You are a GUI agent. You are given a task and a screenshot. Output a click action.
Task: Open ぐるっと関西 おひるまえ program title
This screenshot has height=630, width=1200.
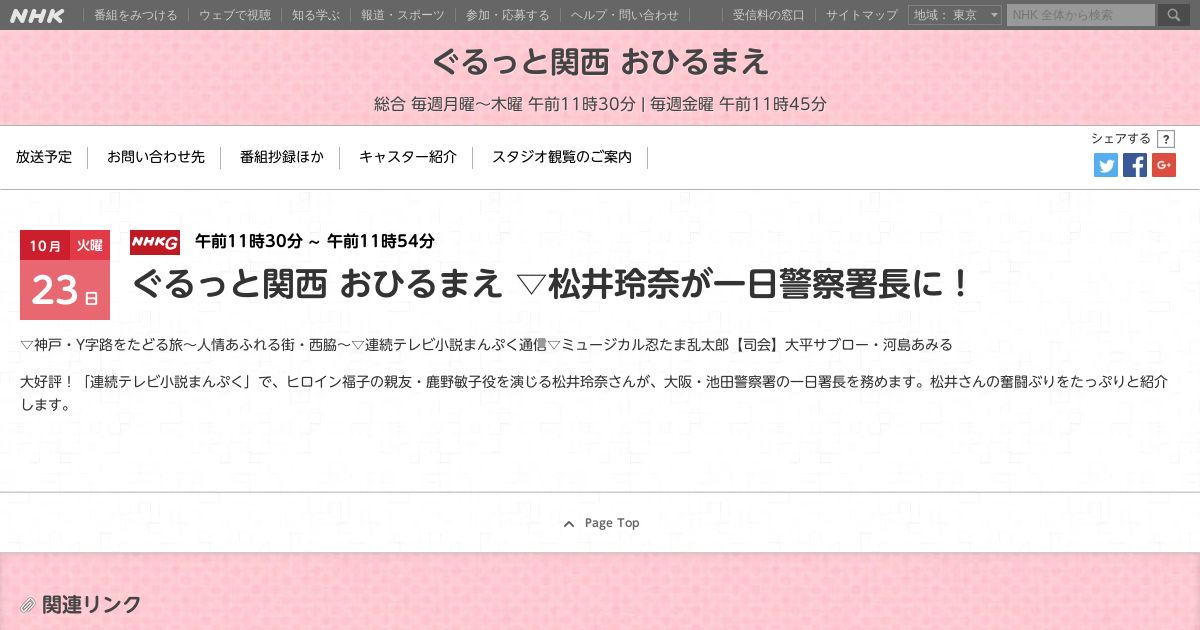[600, 62]
